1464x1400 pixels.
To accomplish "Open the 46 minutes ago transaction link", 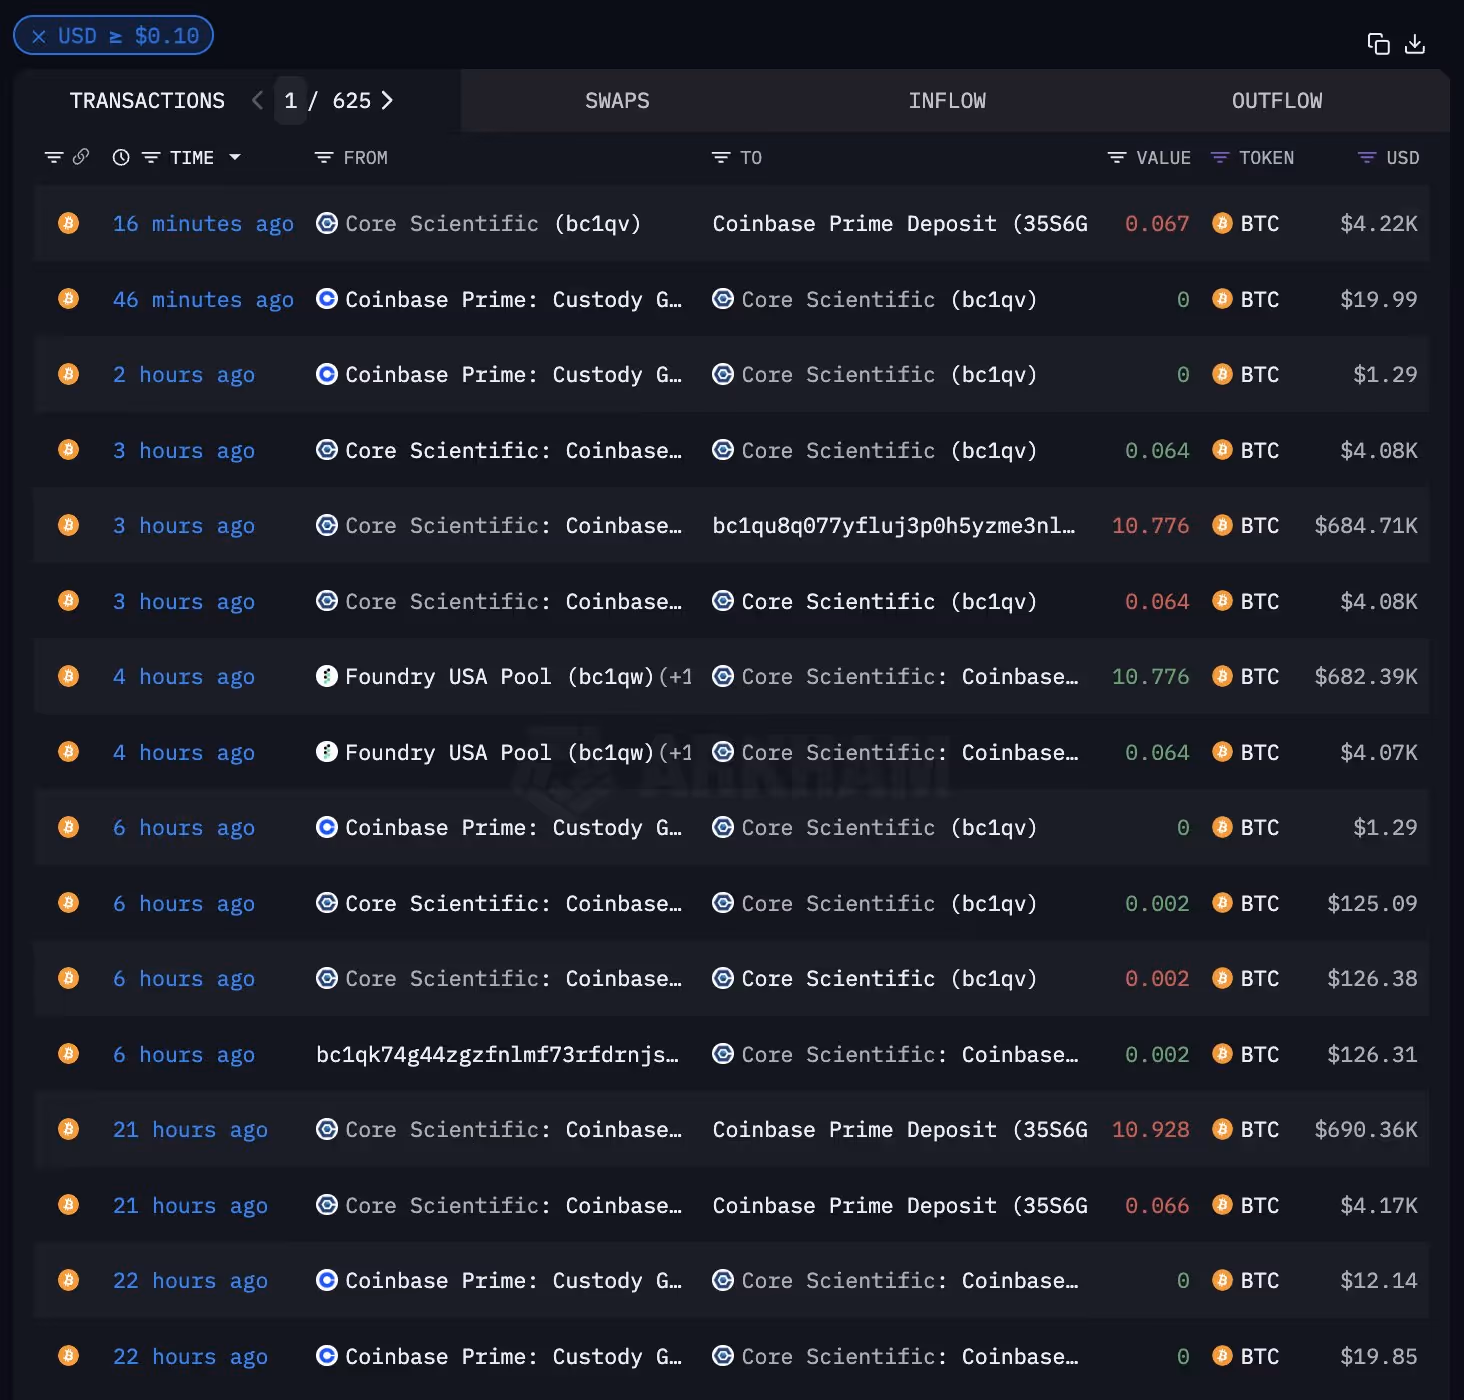I will point(203,300).
